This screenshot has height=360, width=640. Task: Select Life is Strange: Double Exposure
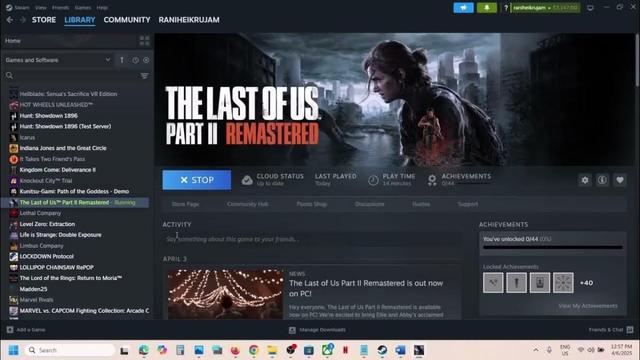pyautogui.click(x=60, y=235)
